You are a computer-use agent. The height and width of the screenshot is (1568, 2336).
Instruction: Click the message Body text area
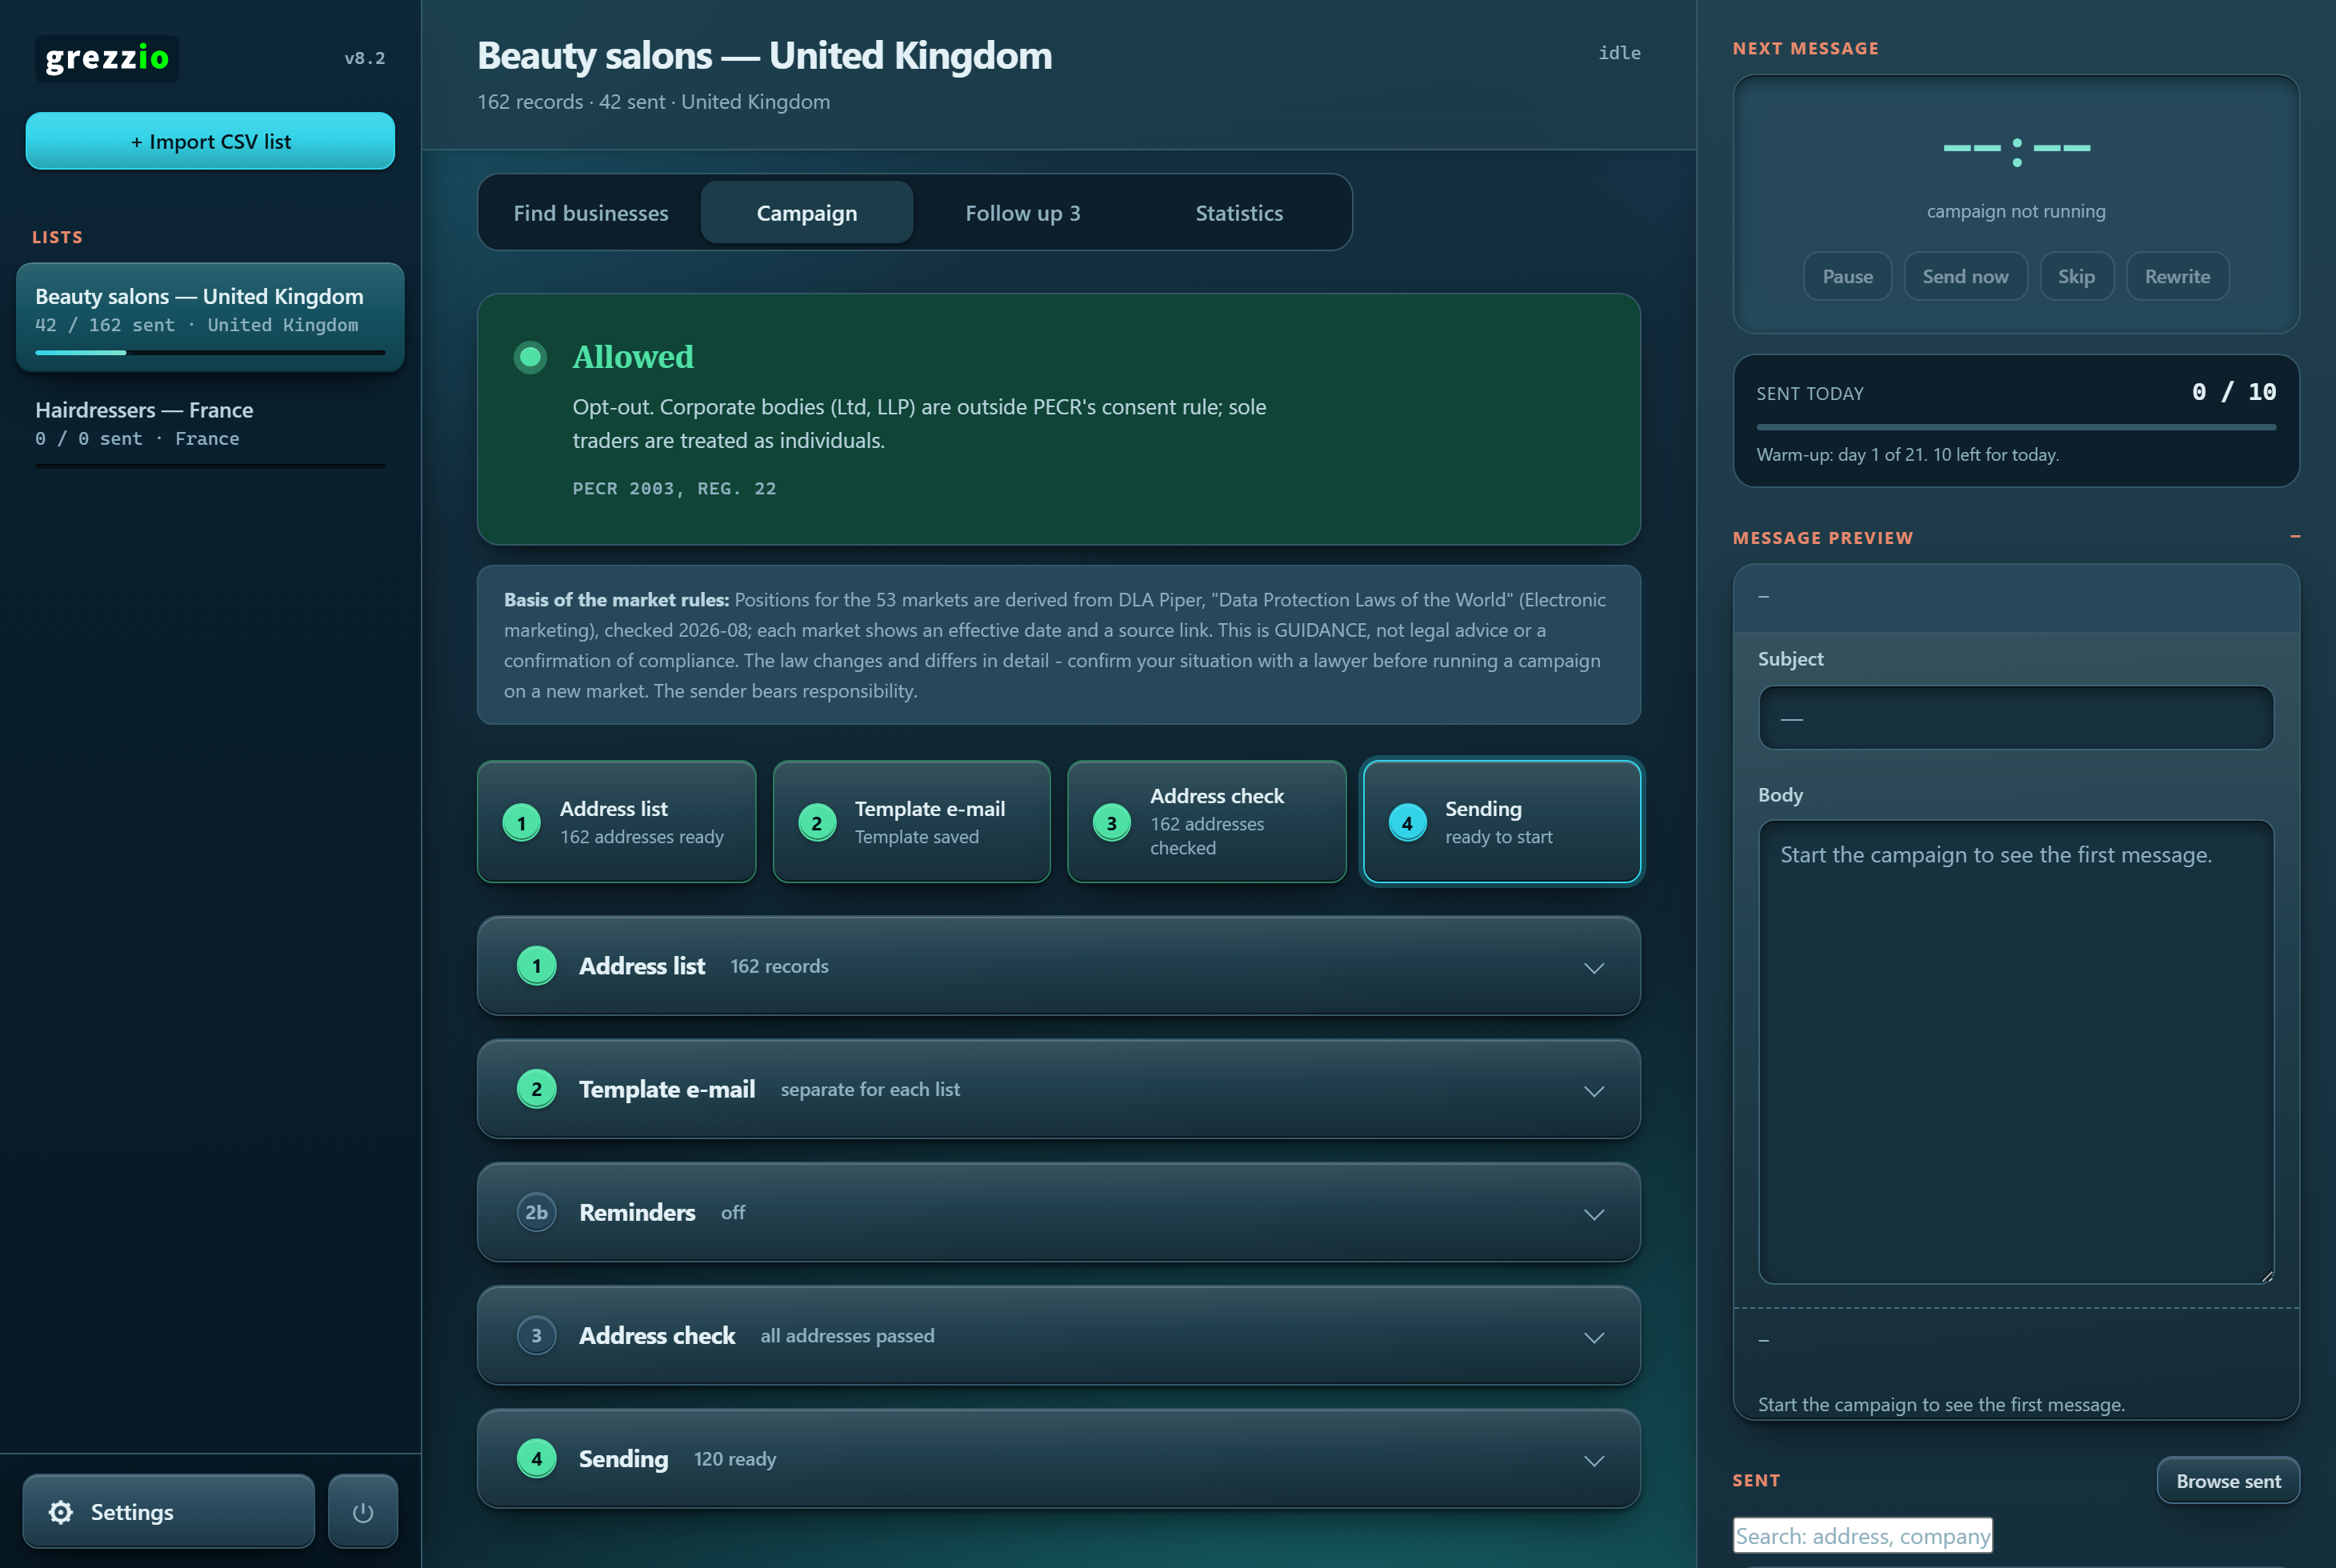click(x=2016, y=1052)
